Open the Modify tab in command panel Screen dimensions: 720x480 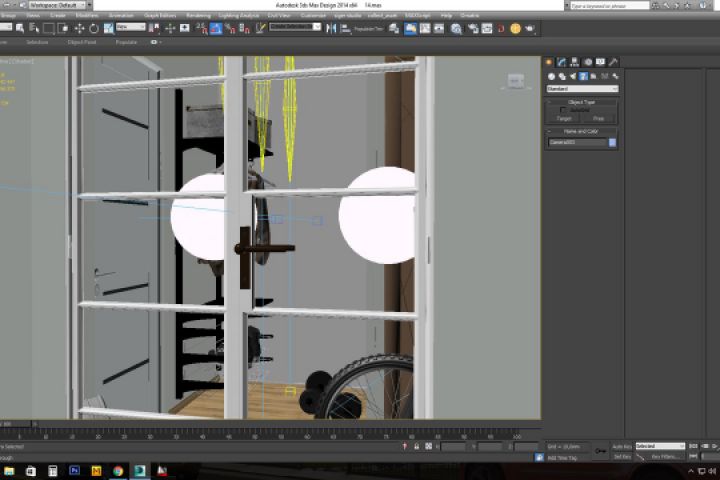click(x=562, y=62)
